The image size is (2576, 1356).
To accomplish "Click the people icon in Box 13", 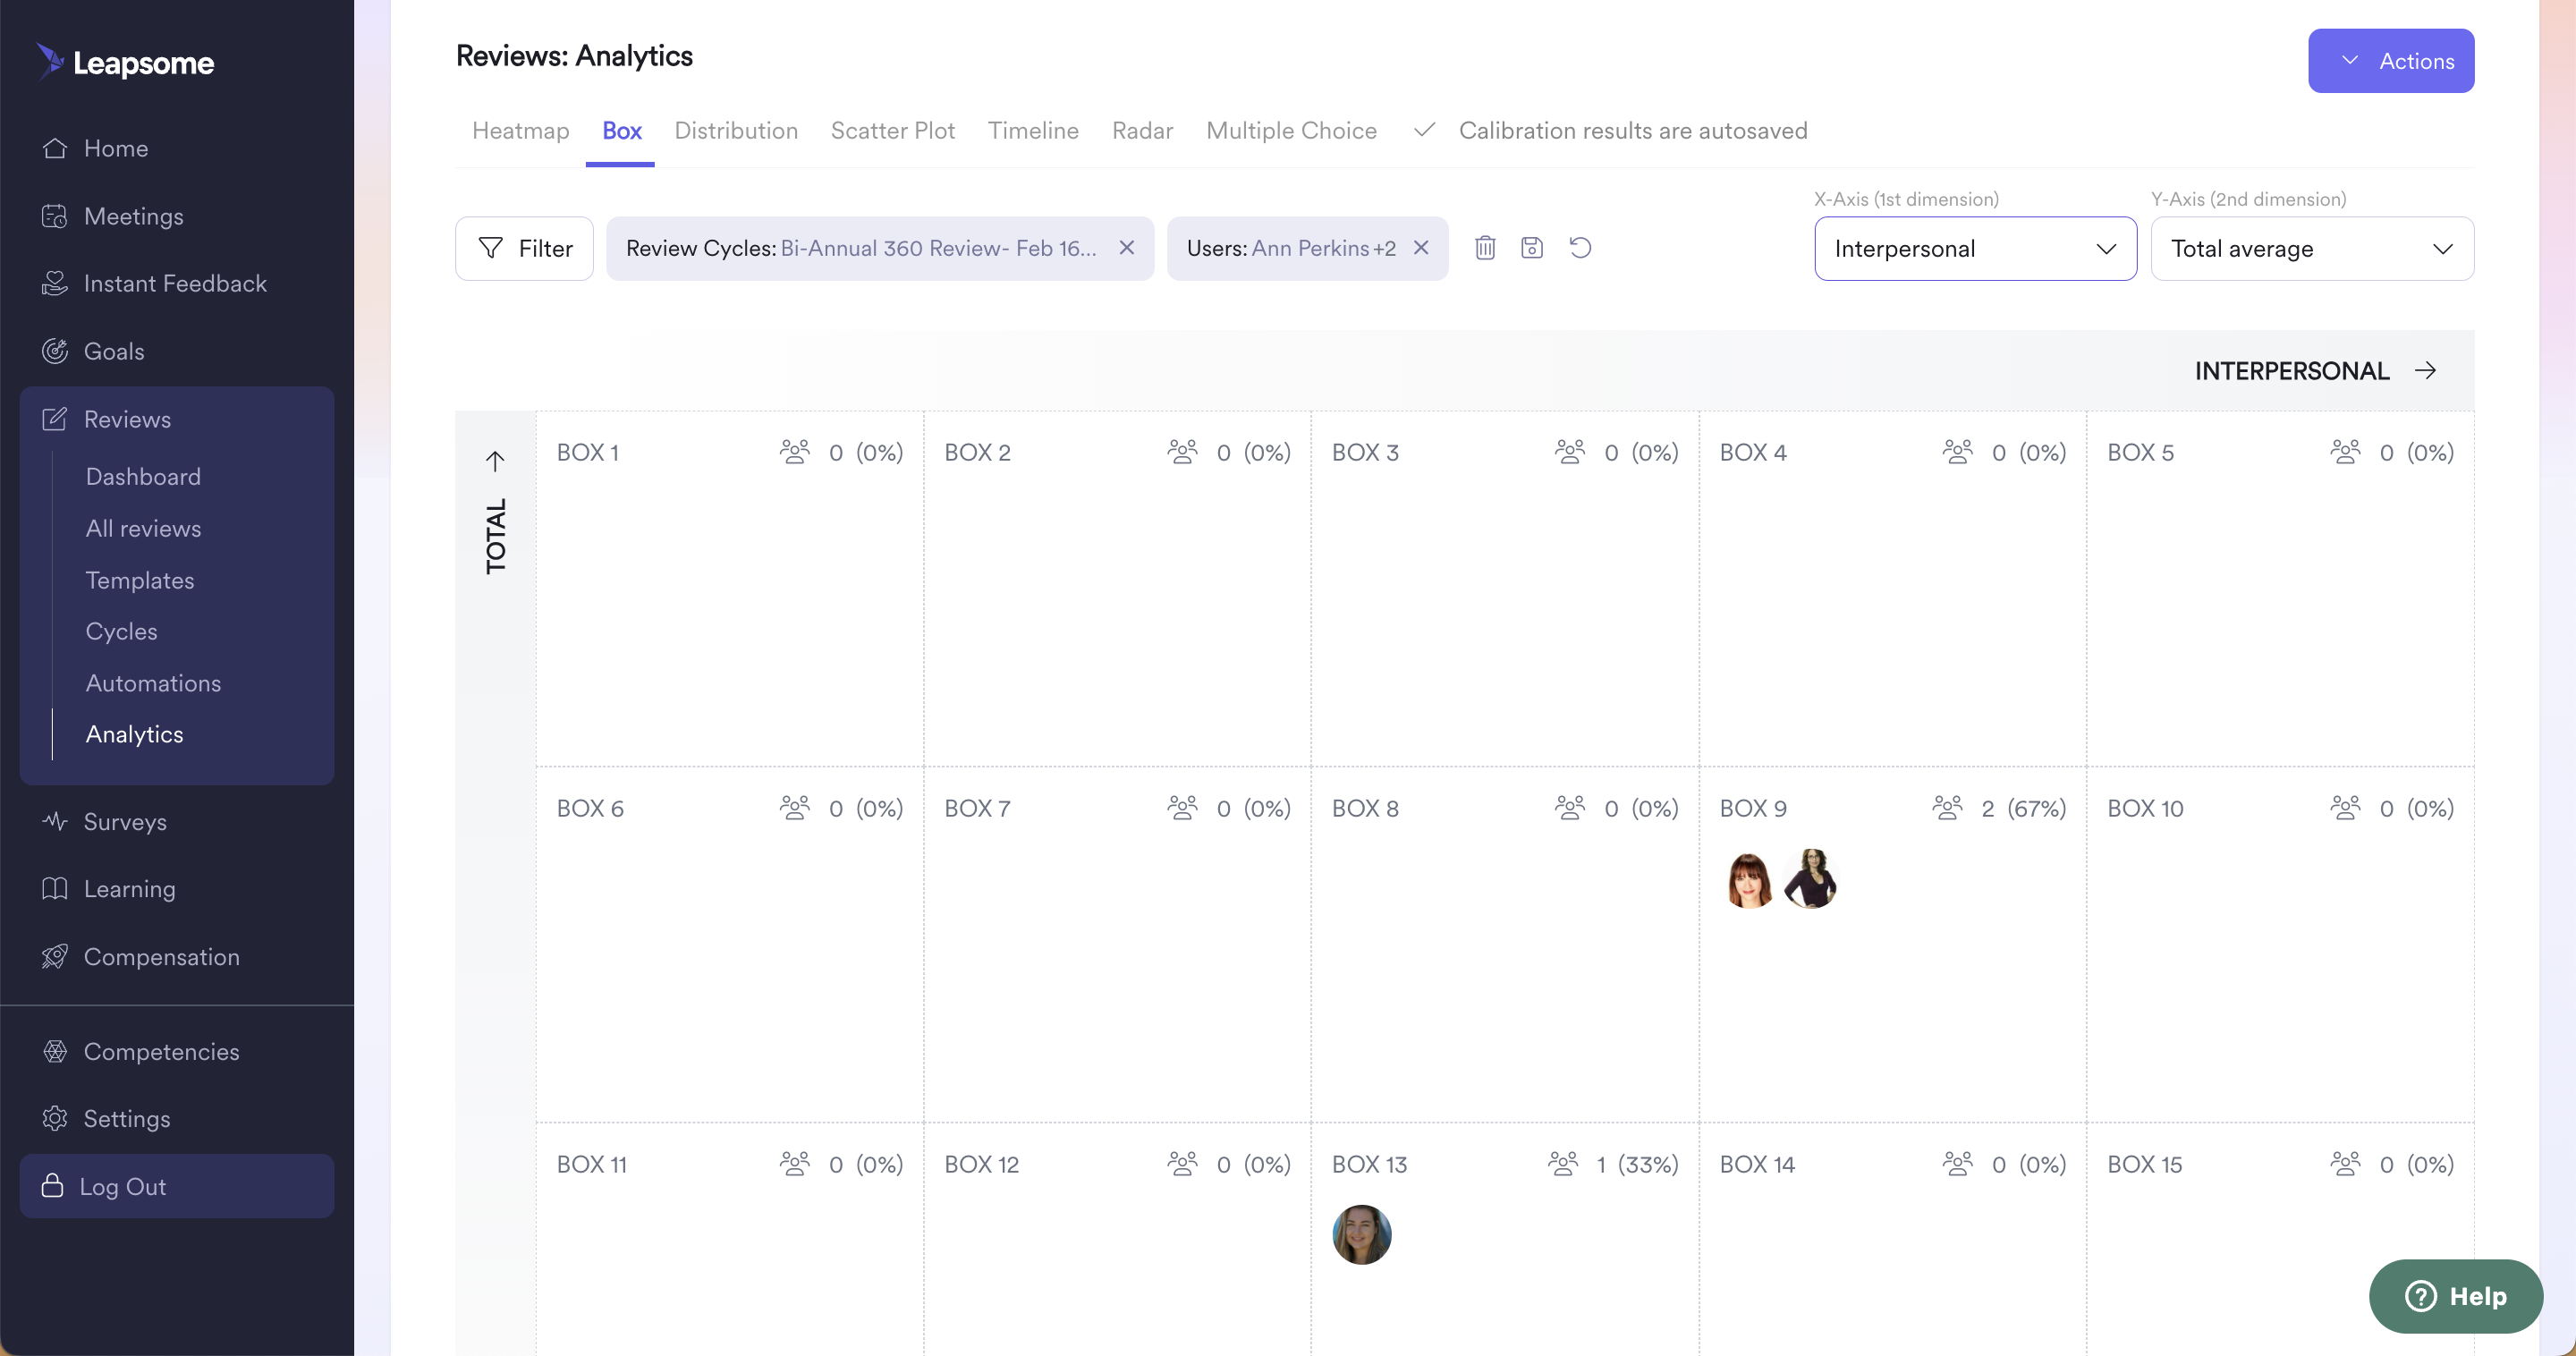I will [1563, 1163].
